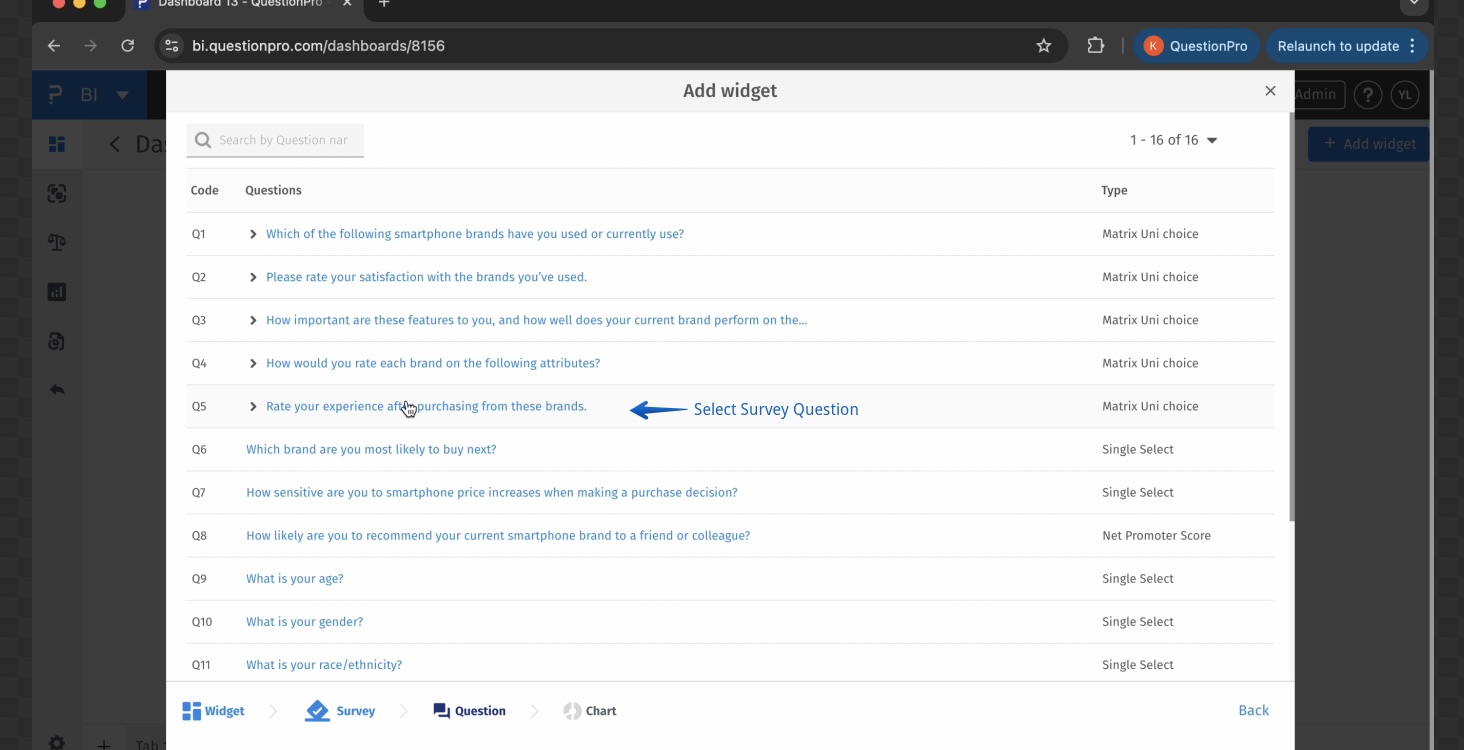Expand question Q1 smartphone brands row

tap(253, 234)
